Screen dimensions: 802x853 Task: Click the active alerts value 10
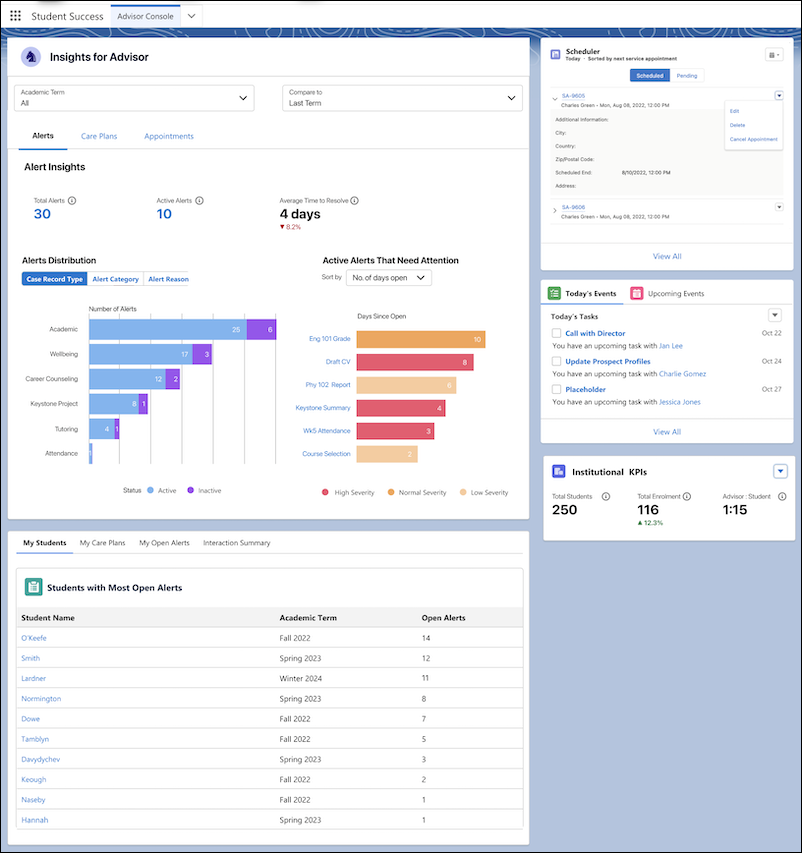click(164, 214)
